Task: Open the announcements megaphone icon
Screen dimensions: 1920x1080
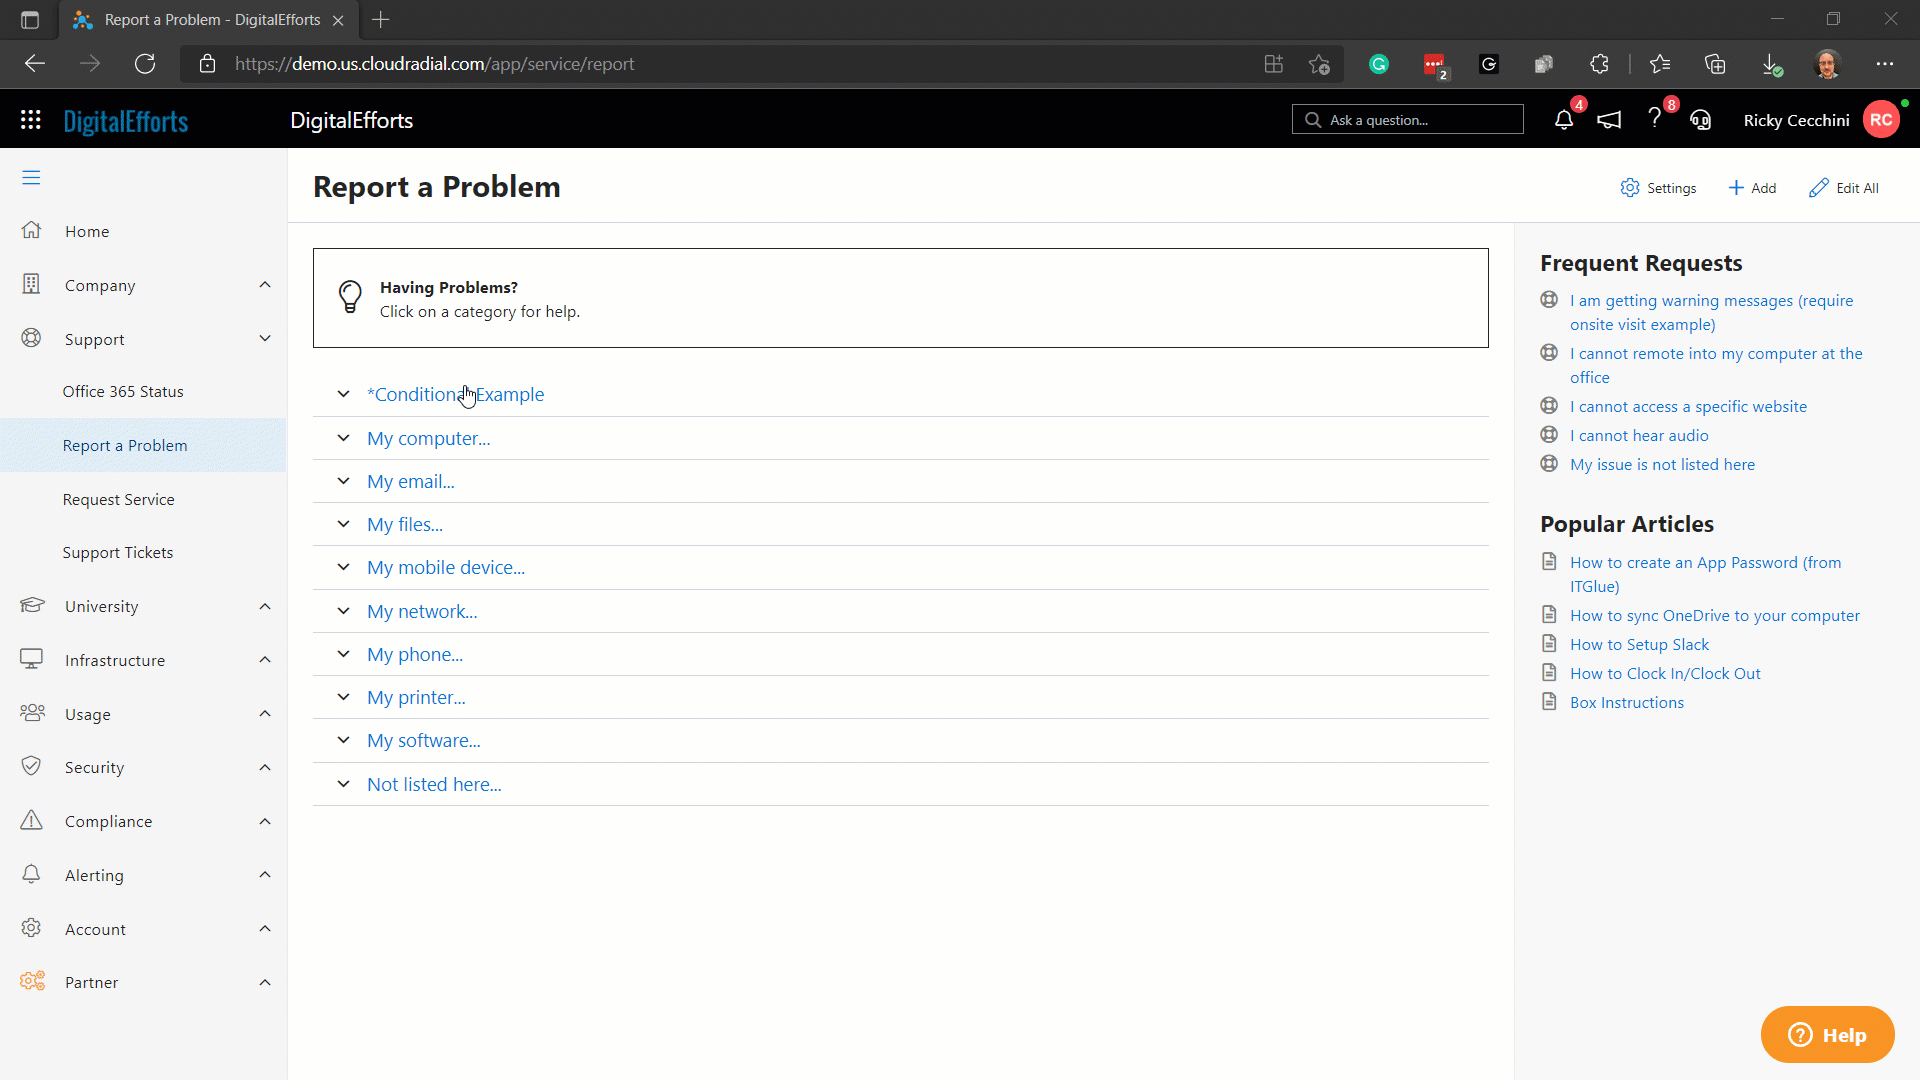Action: (1609, 120)
